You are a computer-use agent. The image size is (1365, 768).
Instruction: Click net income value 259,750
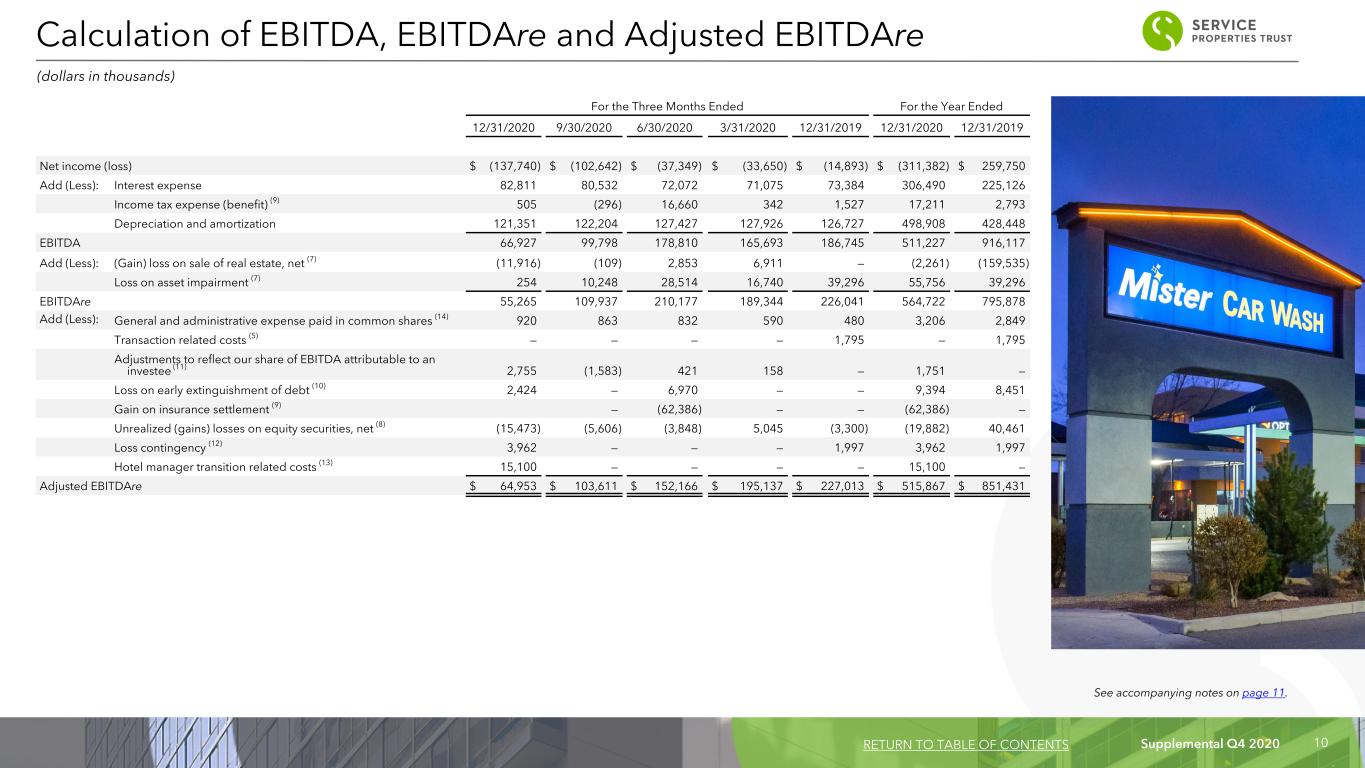point(1004,166)
